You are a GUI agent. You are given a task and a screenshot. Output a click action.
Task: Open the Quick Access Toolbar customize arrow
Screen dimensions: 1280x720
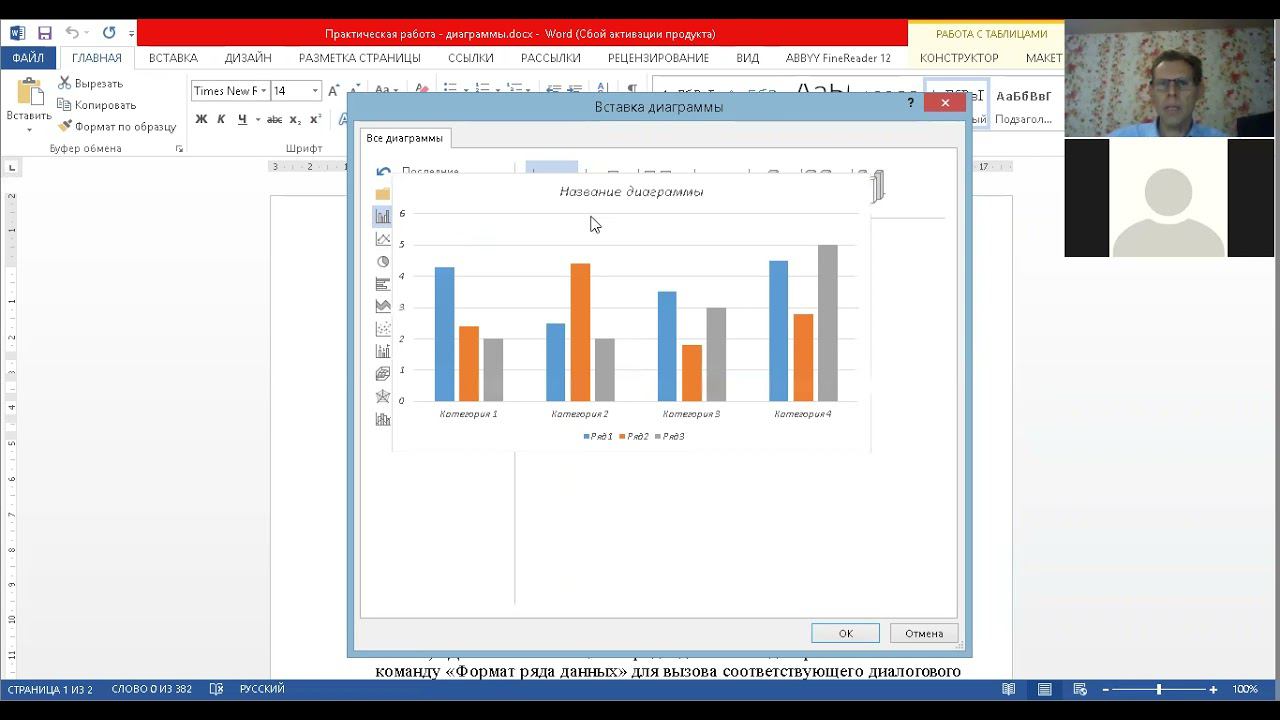tap(131, 34)
